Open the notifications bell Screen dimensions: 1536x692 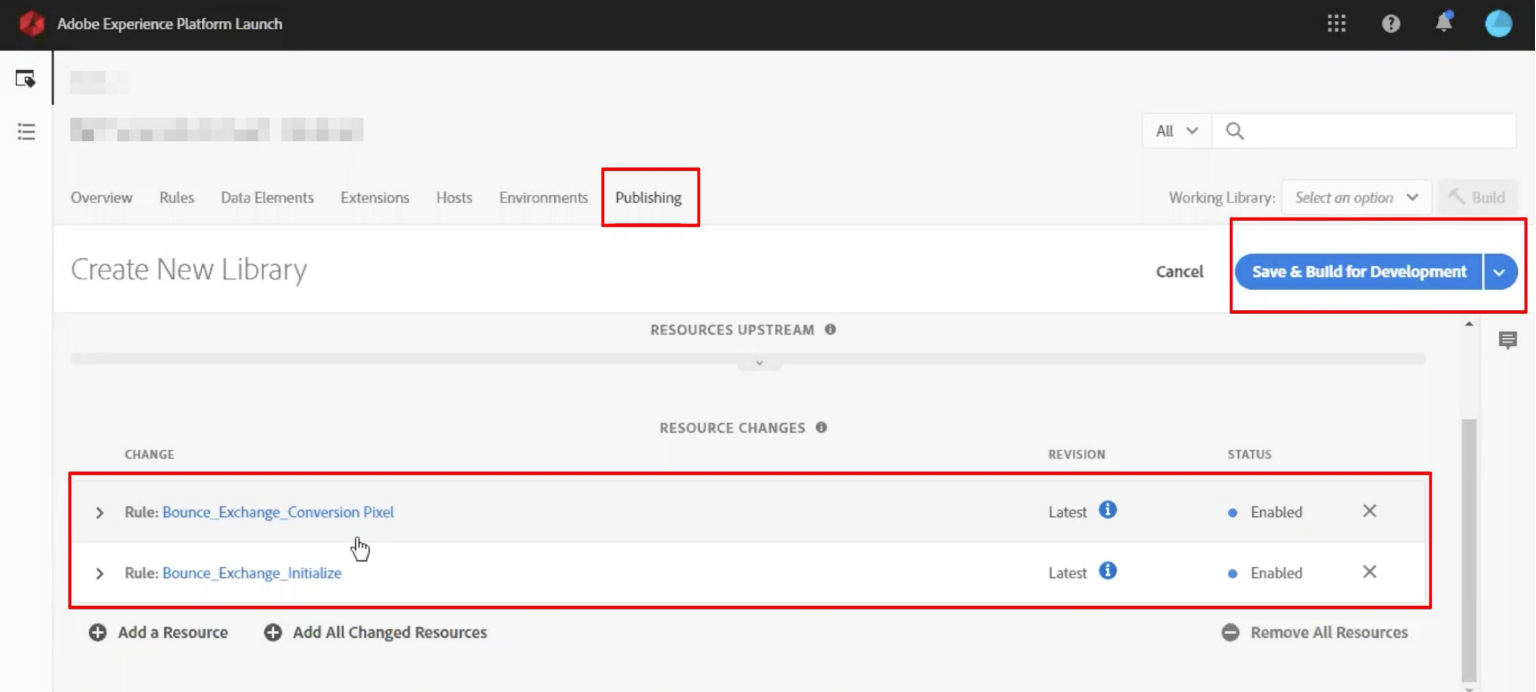tap(1444, 23)
